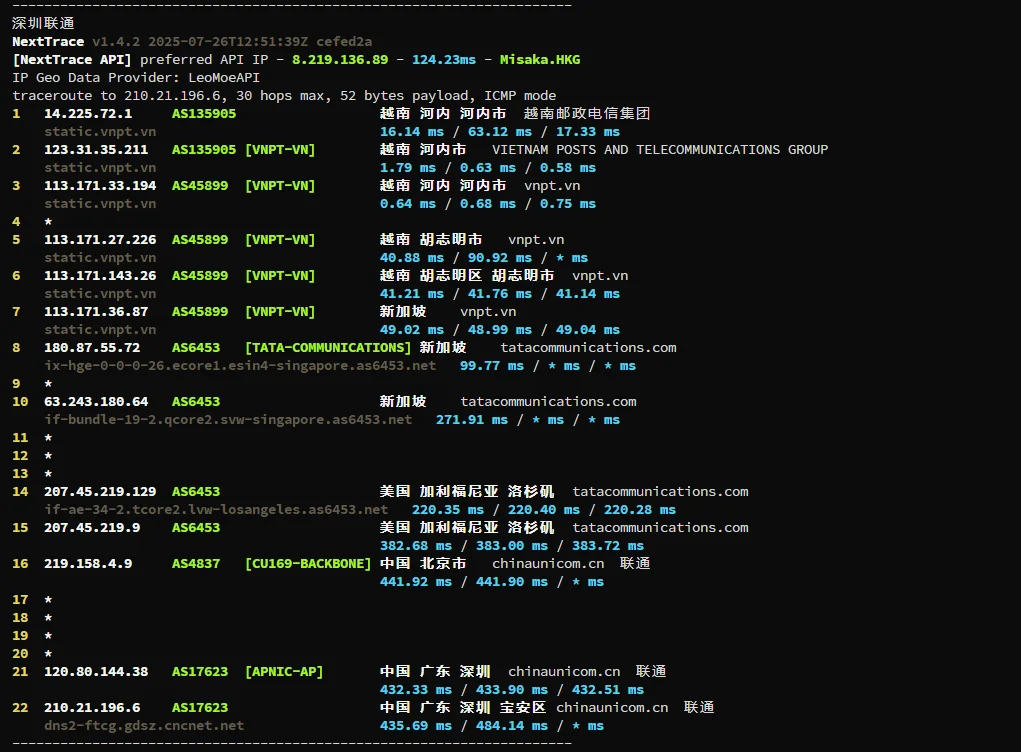Viewport: 1021px width, 752px height.
Task: Click VIETNAM POSTS AND TELECOMMUNICATIONS GROUP text
Action: pos(660,150)
